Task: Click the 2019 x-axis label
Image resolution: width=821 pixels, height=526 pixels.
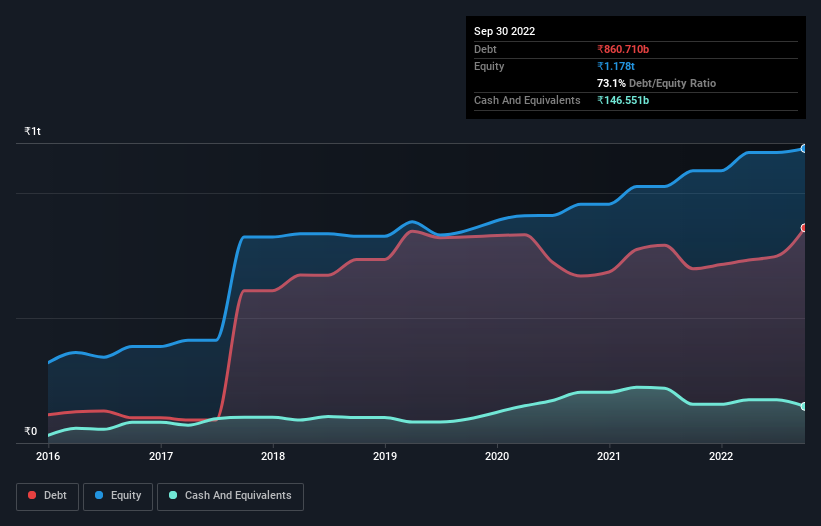Action: point(385,456)
